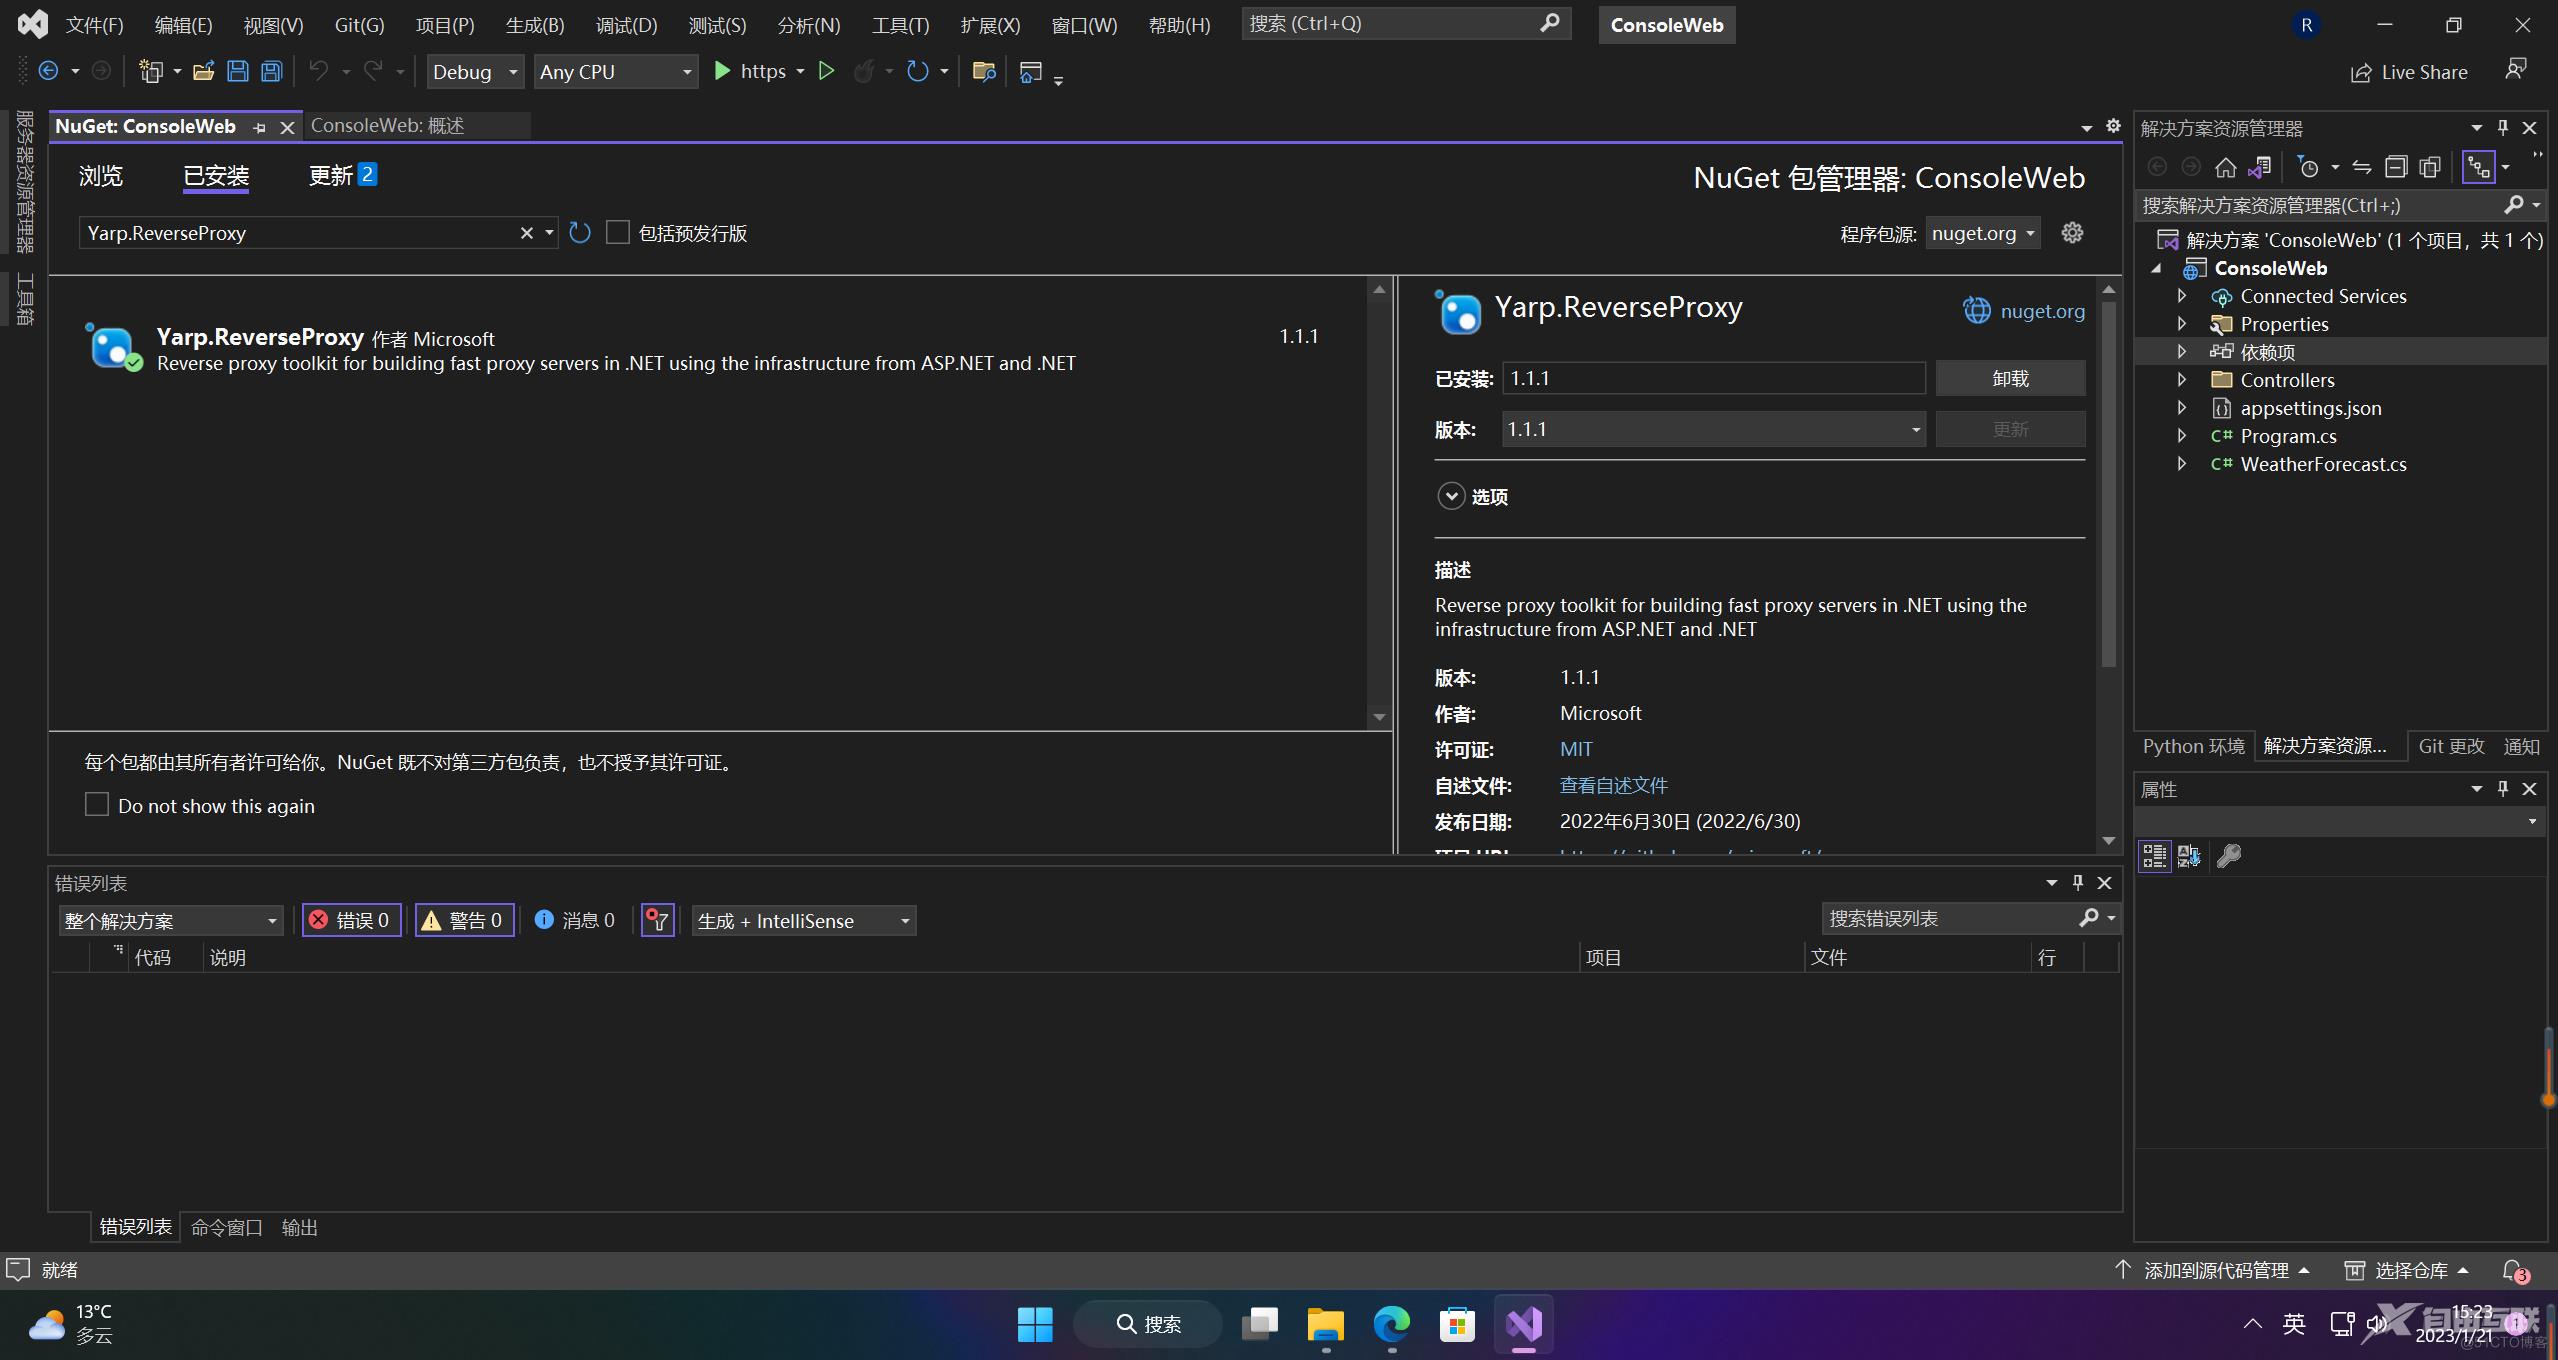This screenshot has height=1360, width=2558.
Task: Open the Git(G) menu
Action: [x=359, y=25]
